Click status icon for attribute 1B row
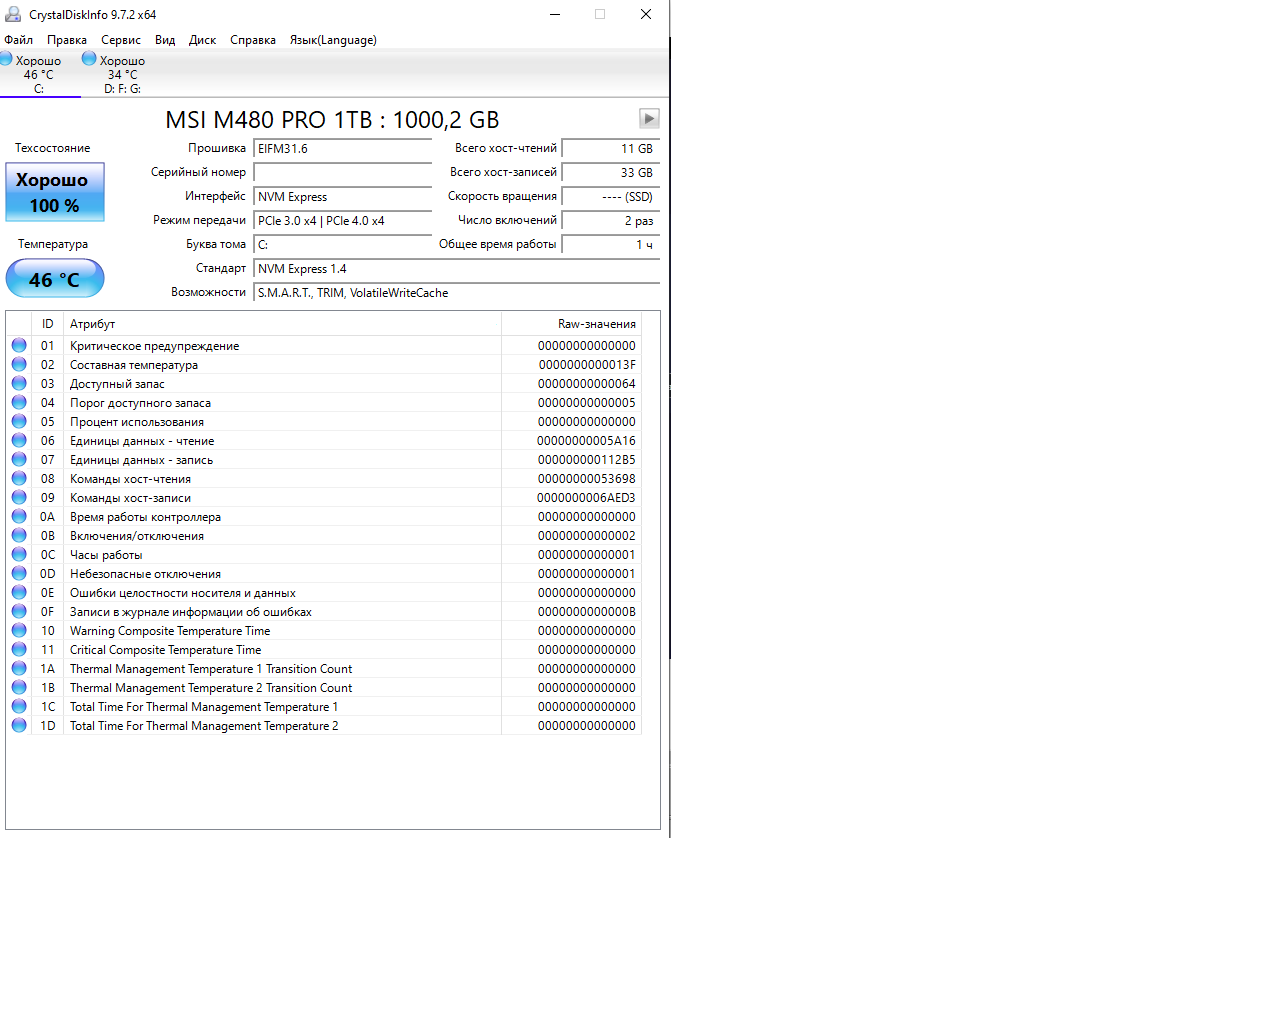 [x=19, y=687]
